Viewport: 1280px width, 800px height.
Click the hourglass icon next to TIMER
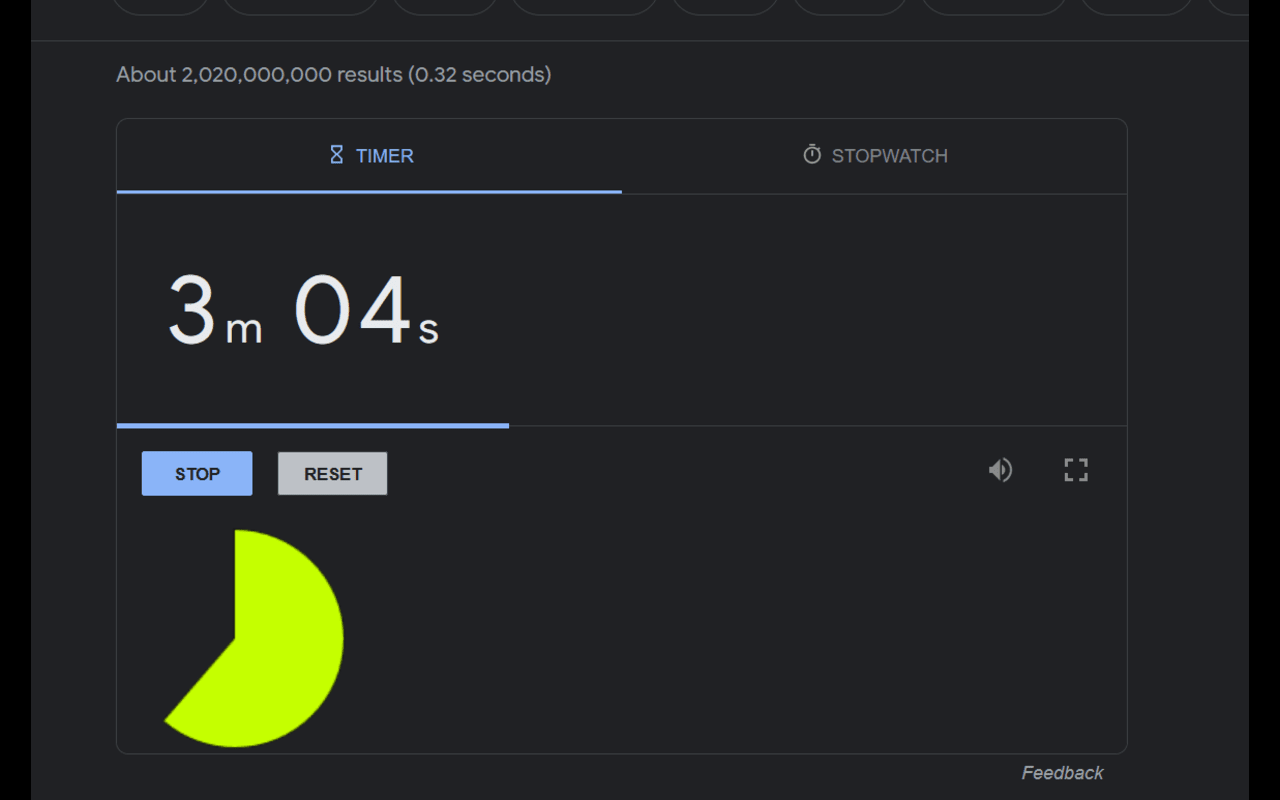pyautogui.click(x=337, y=155)
